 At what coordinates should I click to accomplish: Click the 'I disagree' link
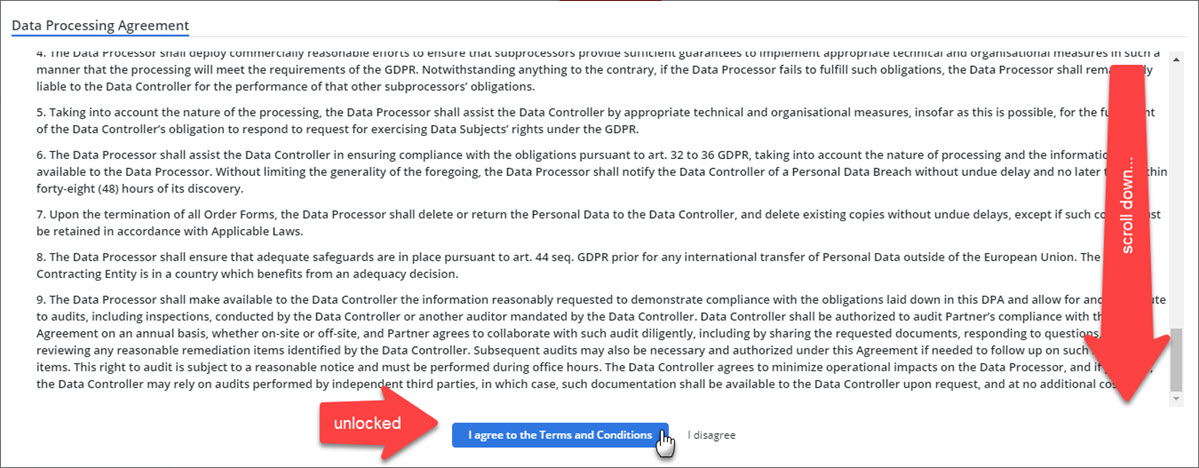pyautogui.click(x=711, y=435)
